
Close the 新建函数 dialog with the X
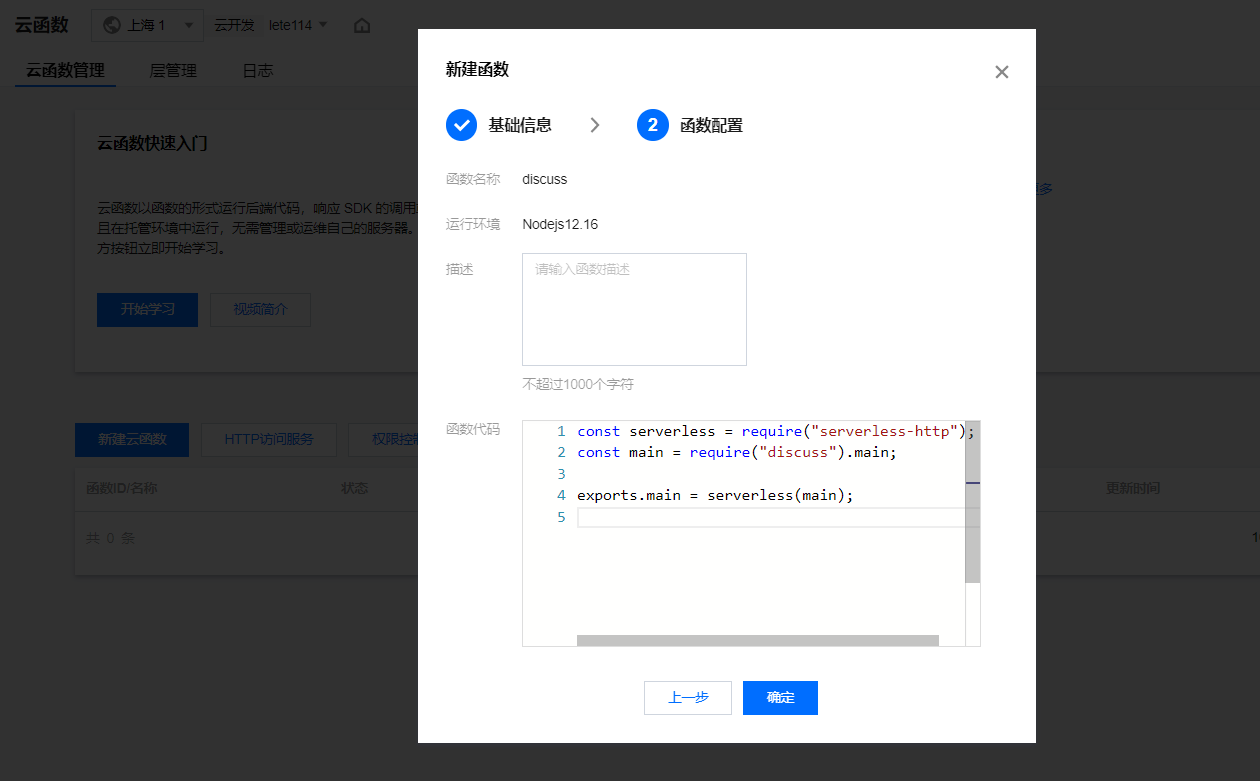tap(1001, 72)
